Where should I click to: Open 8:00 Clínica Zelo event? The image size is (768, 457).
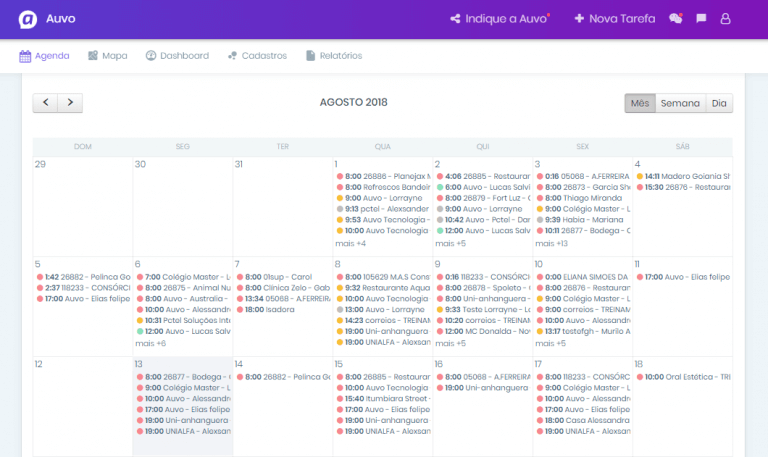pyautogui.click(x=283, y=288)
